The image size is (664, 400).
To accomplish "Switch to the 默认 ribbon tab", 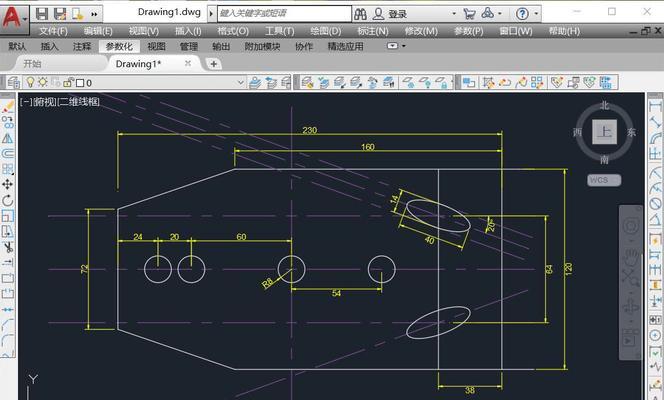I will [x=17, y=47].
